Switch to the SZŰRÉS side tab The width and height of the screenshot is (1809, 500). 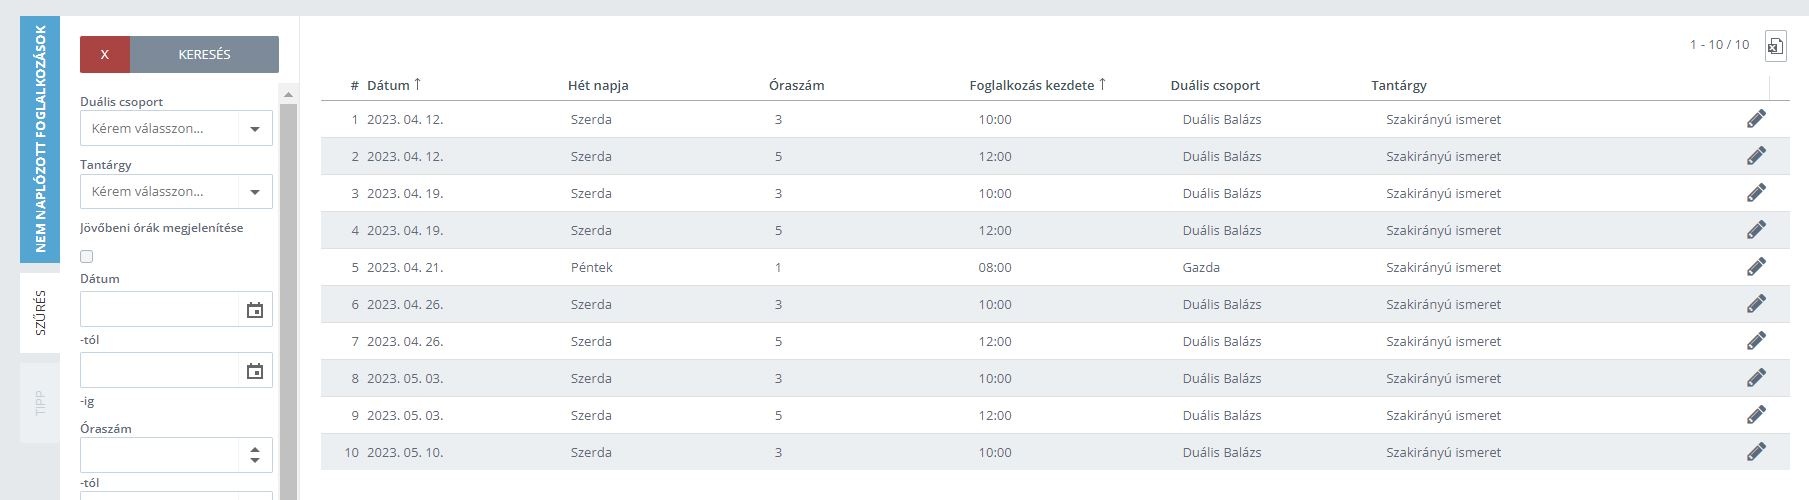pos(40,312)
